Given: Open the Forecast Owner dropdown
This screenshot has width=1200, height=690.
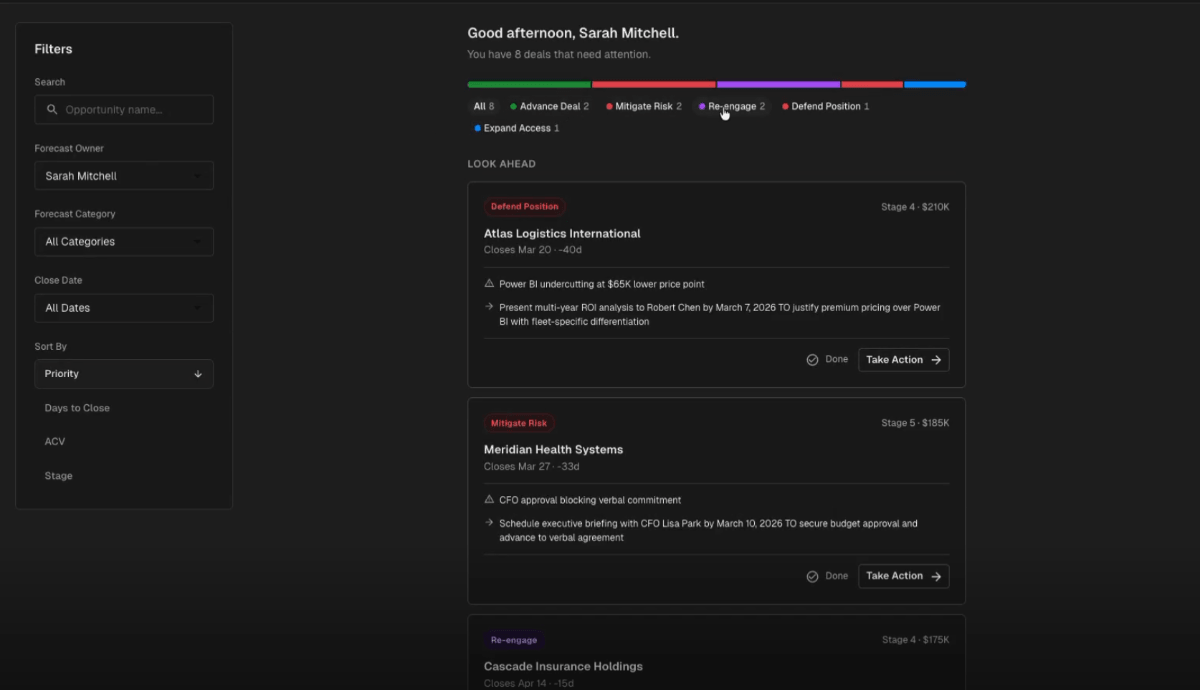Looking at the screenshot, I should pos(124,176).
